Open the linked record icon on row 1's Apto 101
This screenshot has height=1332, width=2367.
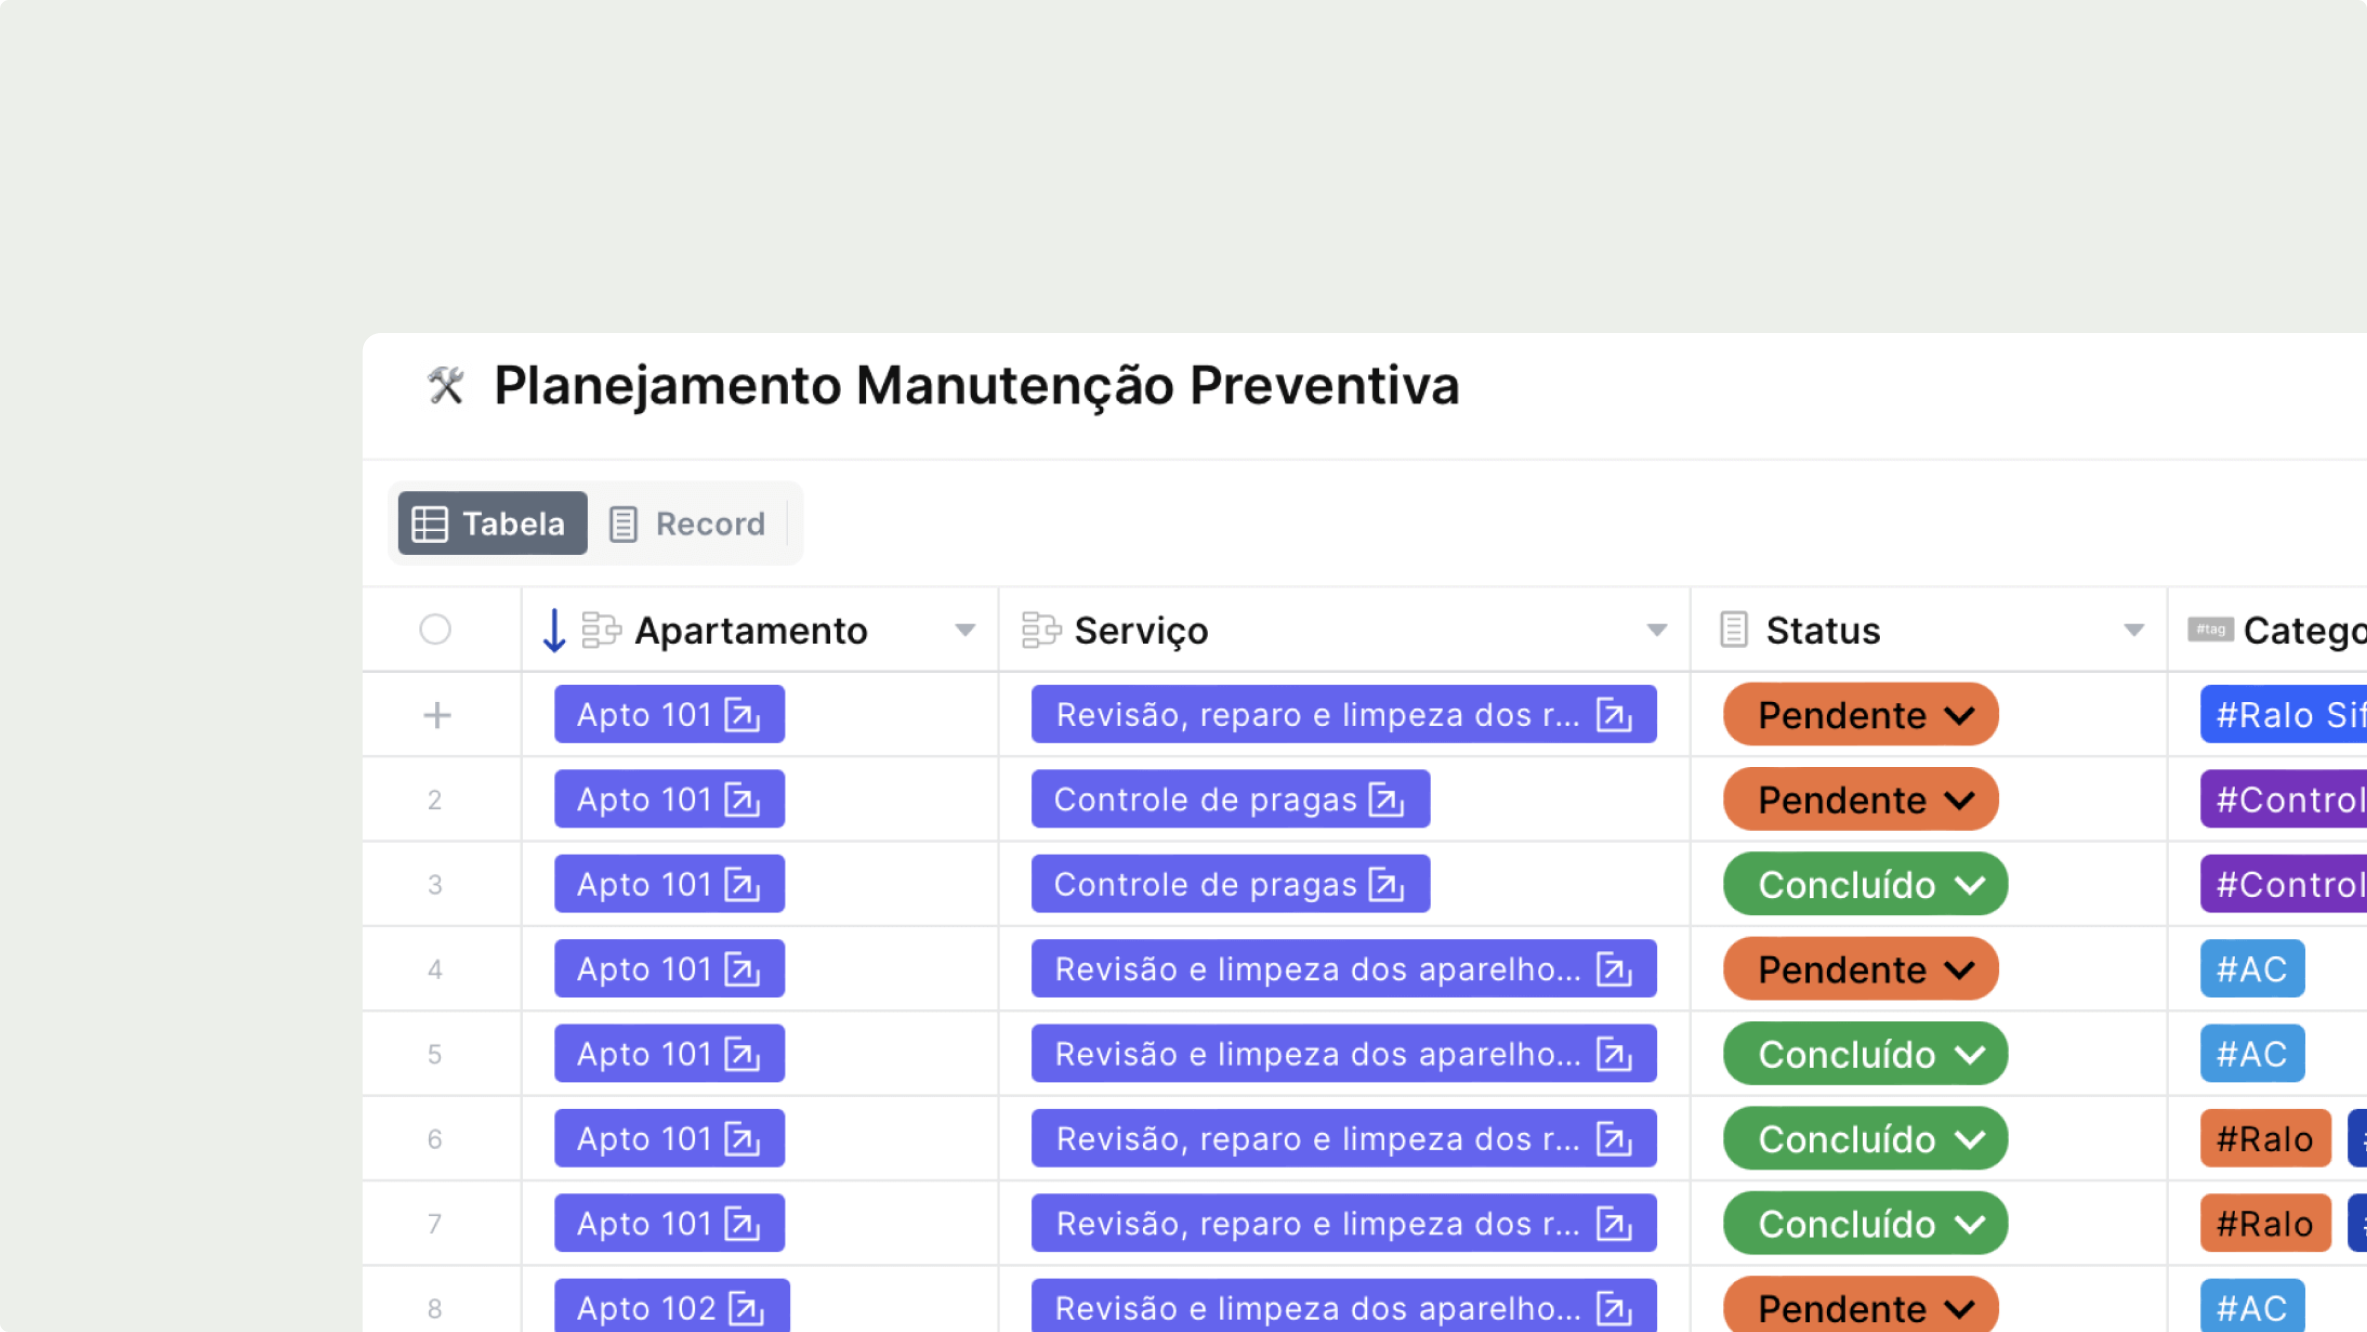[742, 716]
